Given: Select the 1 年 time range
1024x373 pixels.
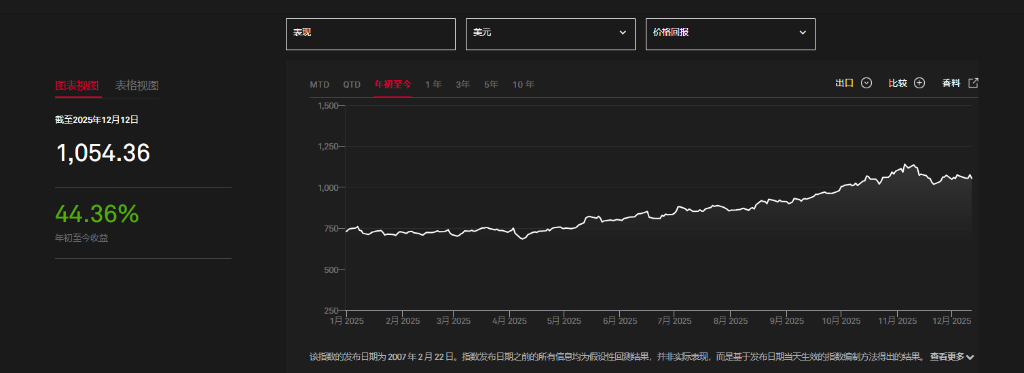Looking at the screenshot, I should click(x=434, y=85).
